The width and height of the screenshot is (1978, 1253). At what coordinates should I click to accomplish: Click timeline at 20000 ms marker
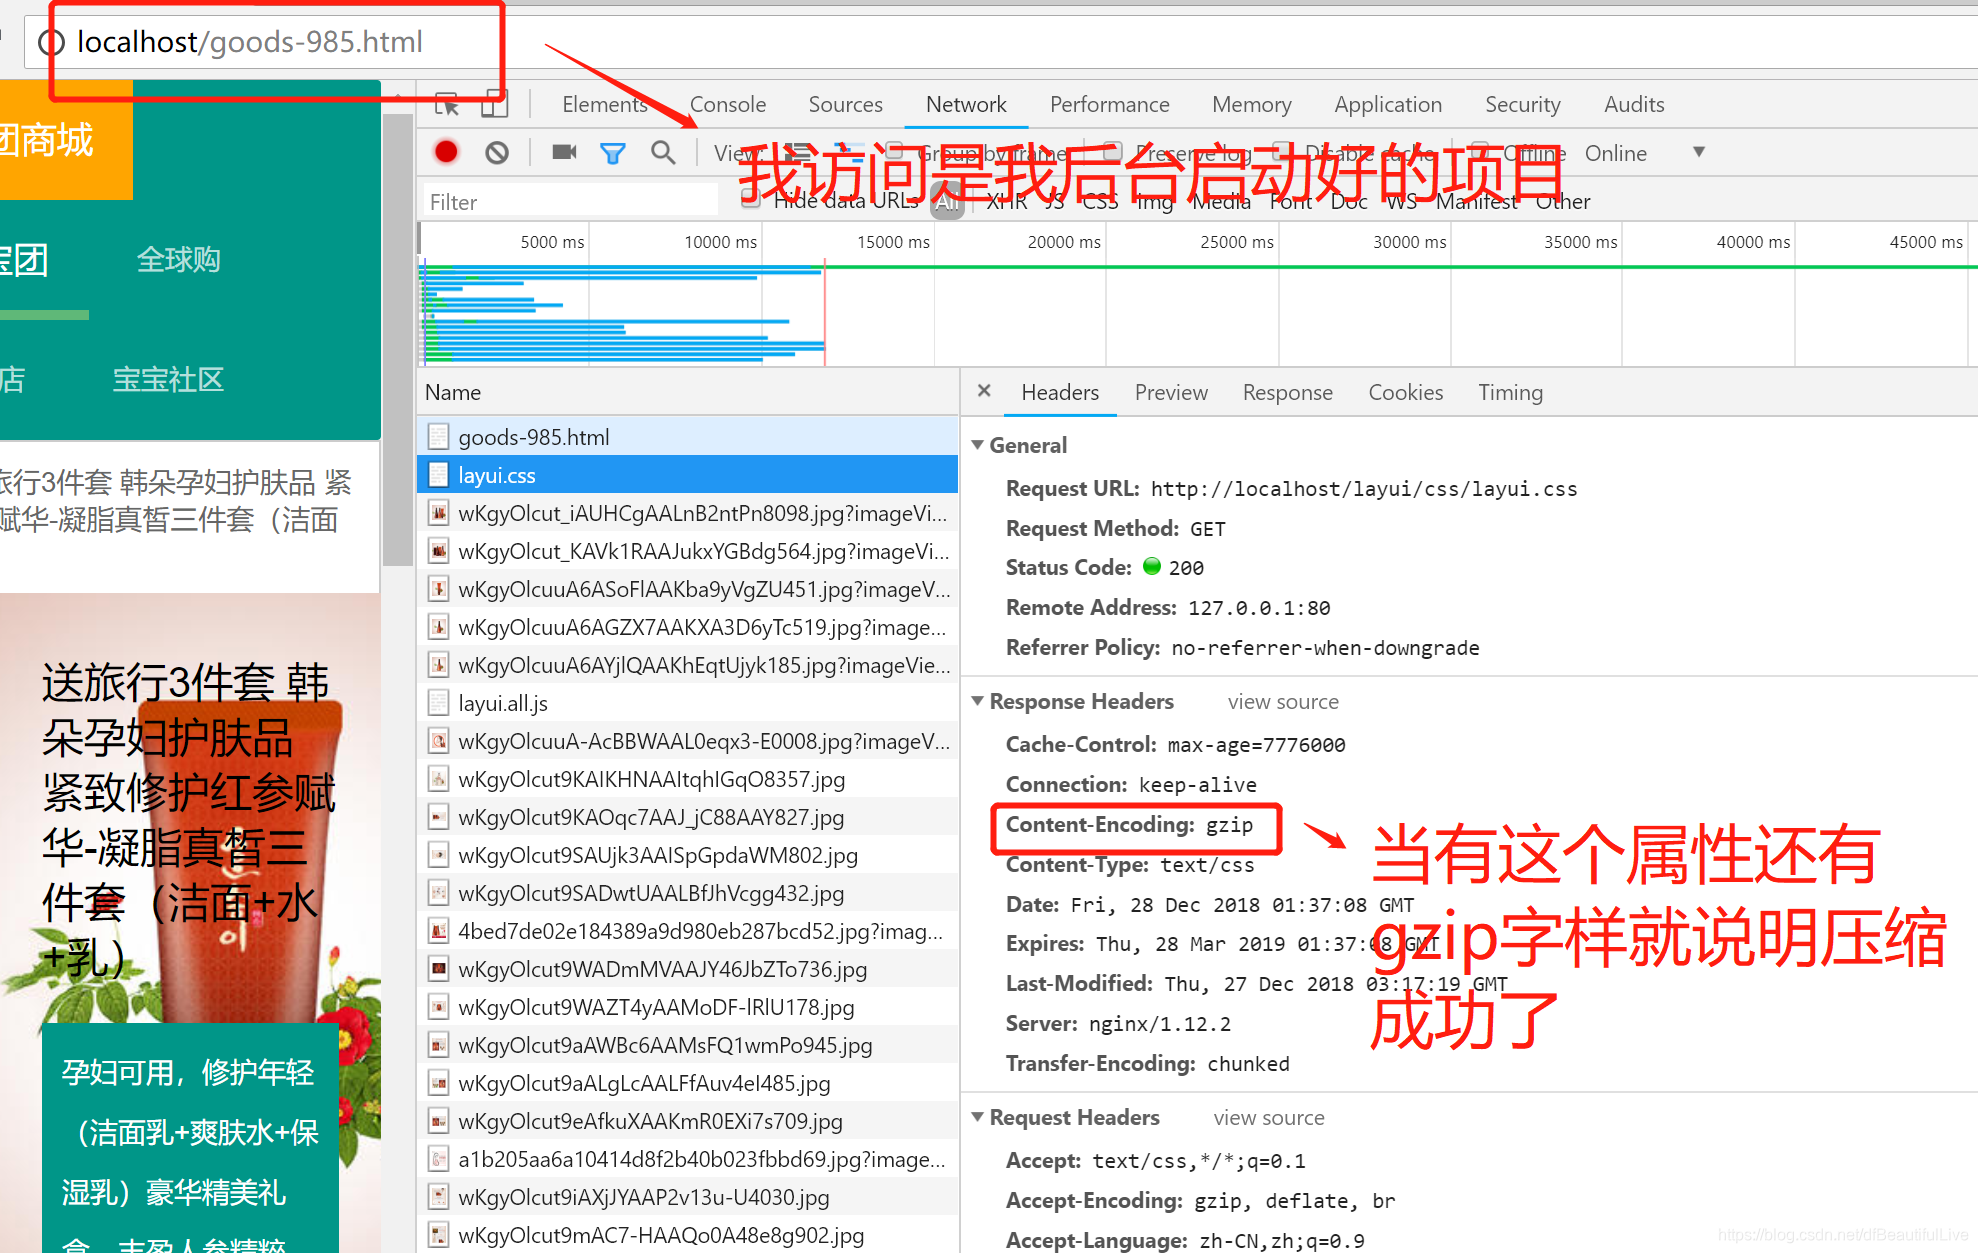[1064, 242]
